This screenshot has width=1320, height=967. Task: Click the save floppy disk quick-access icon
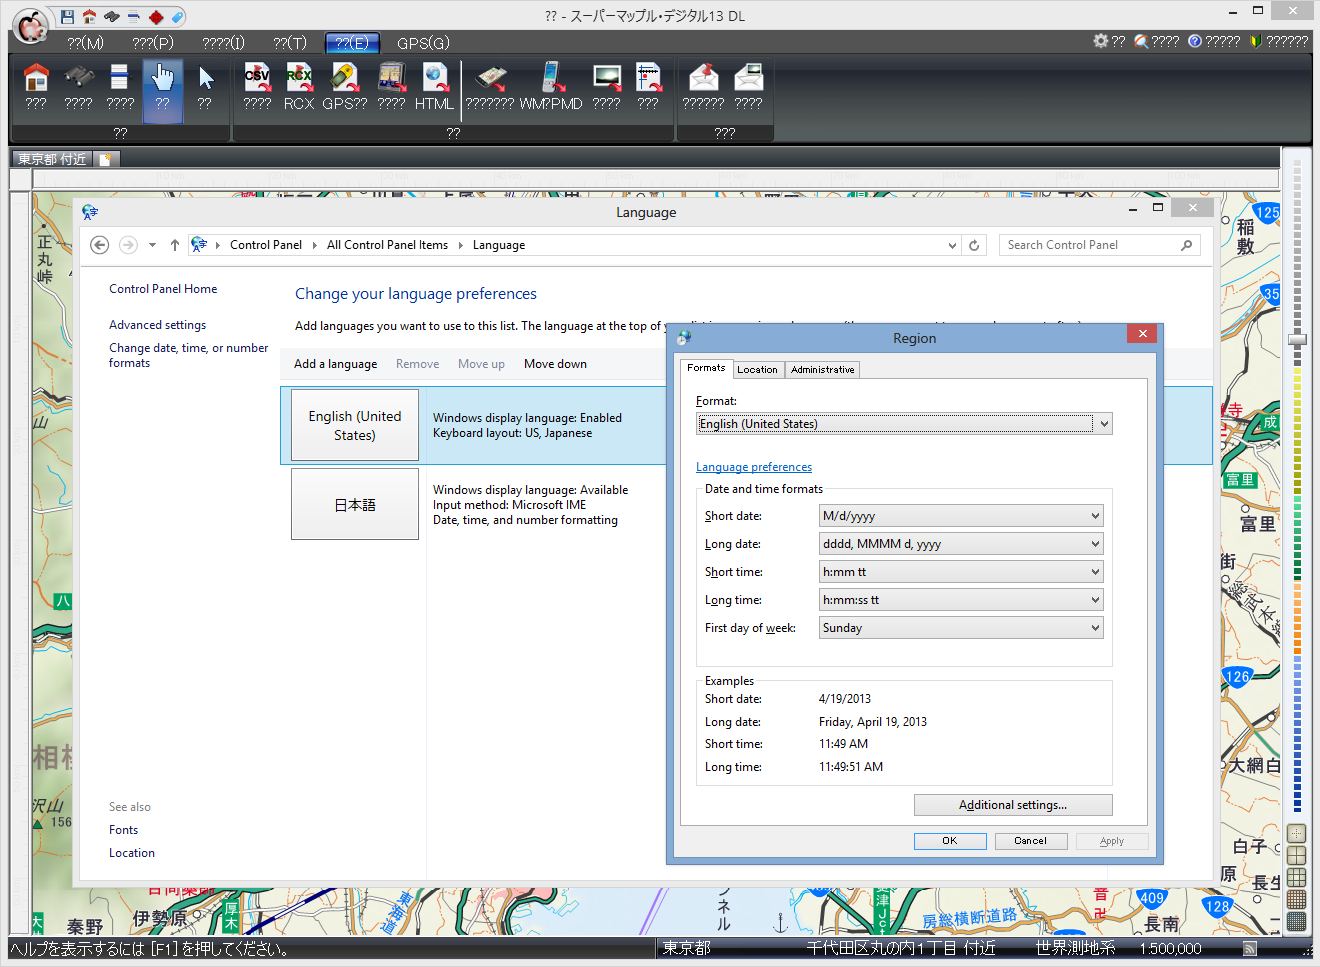coord(67,17)
